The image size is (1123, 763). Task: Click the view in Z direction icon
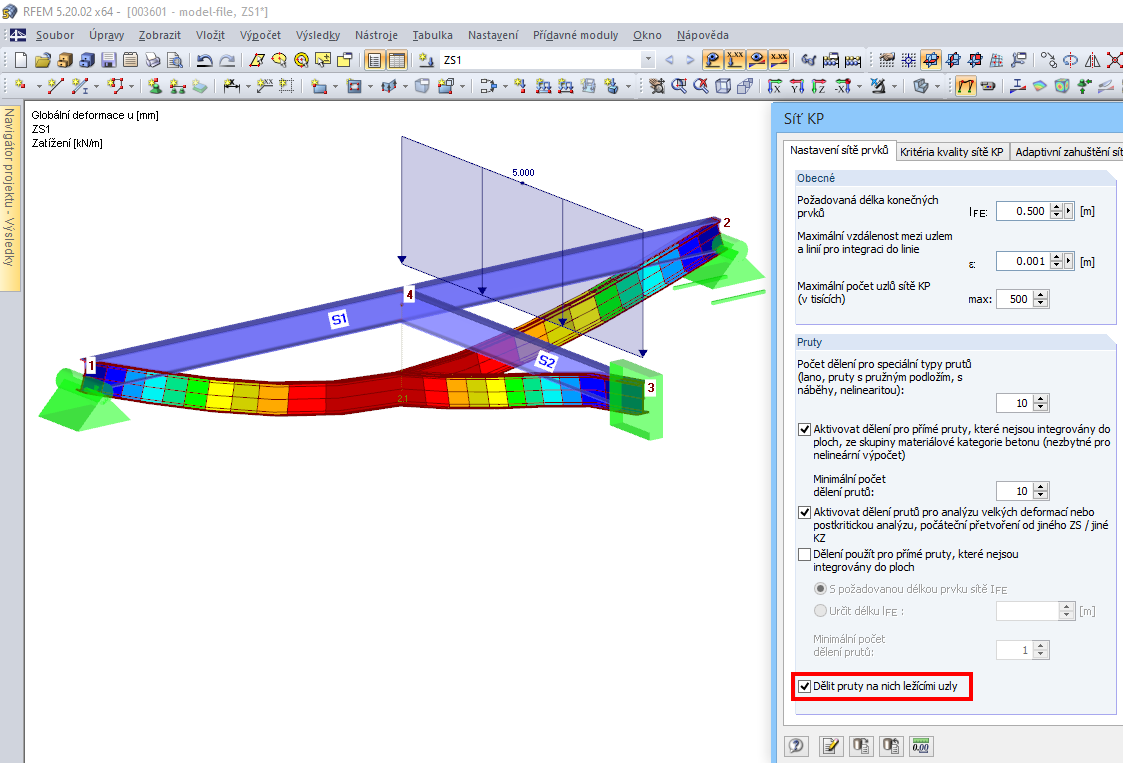[x=819, y=87]
